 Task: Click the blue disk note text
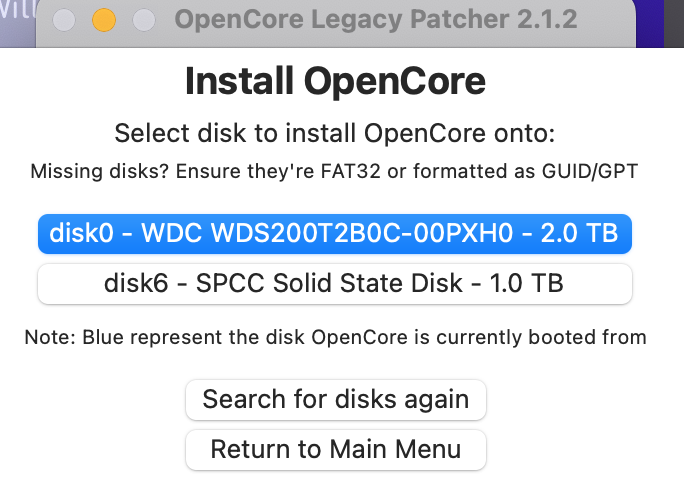tap(335, 337)
